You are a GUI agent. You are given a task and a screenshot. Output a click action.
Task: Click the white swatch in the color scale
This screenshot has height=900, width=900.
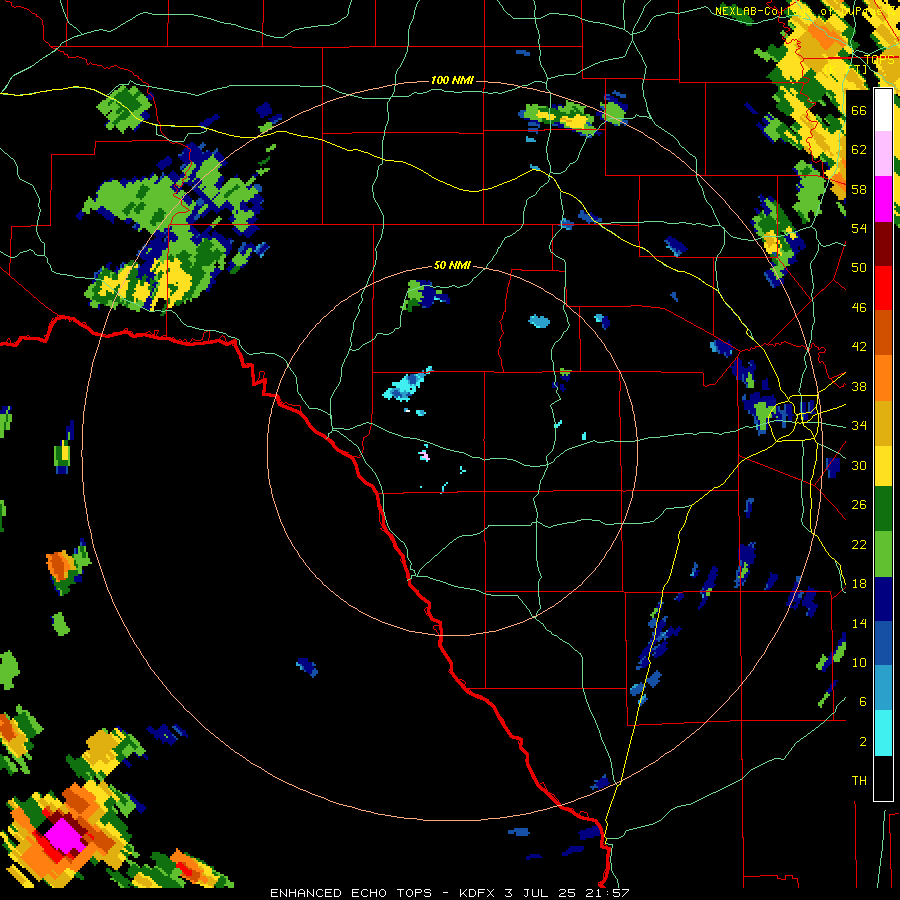coord(883,110)
